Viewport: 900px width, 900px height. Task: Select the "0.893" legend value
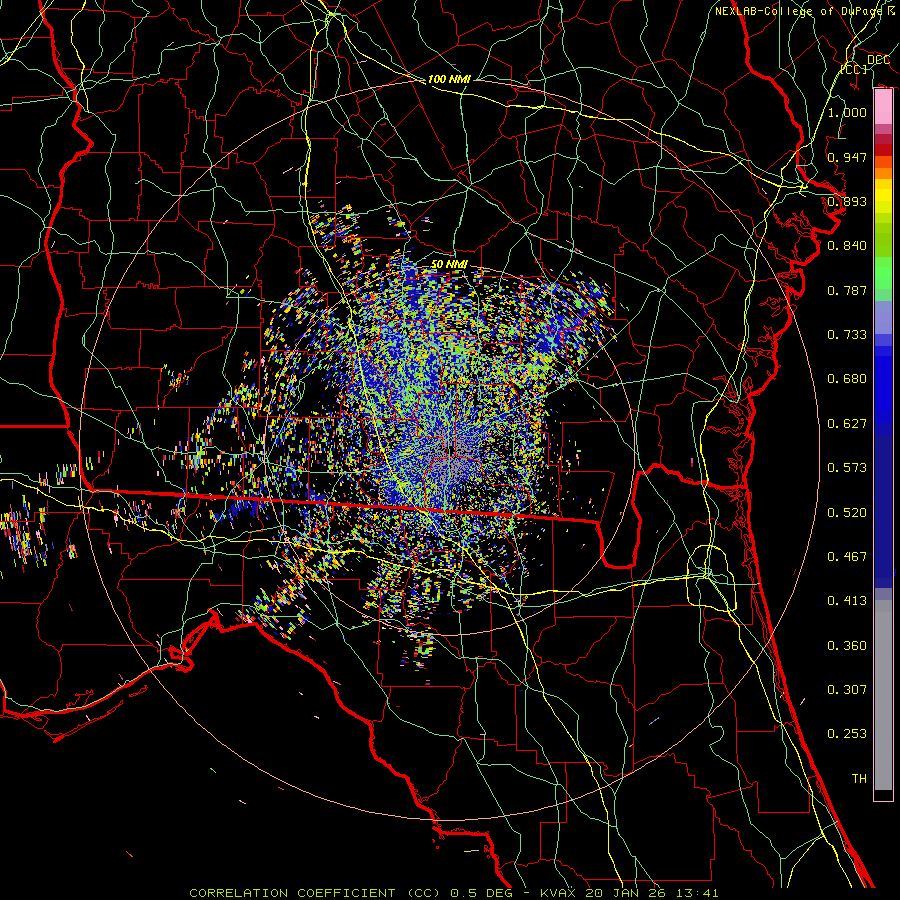(x=847, y=201)
